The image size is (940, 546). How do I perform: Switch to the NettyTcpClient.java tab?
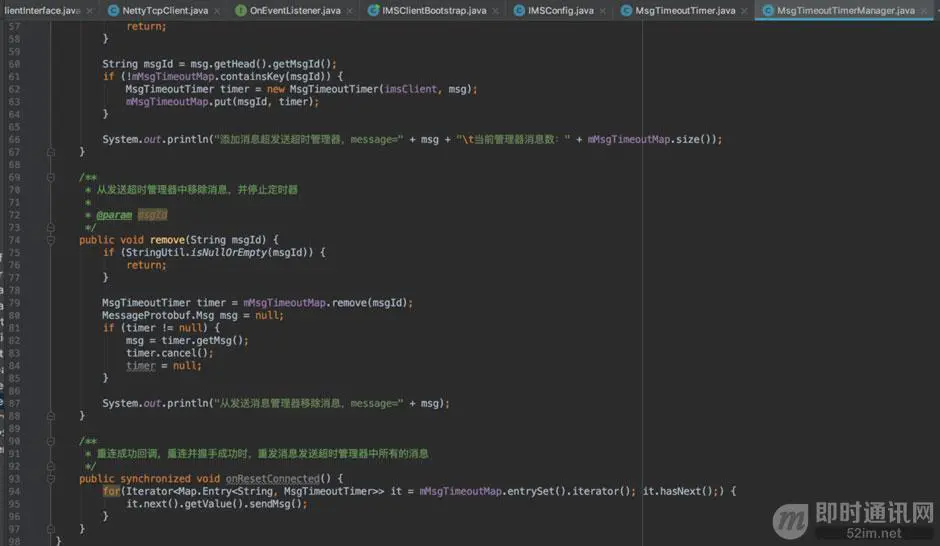[x=165, y=10]
